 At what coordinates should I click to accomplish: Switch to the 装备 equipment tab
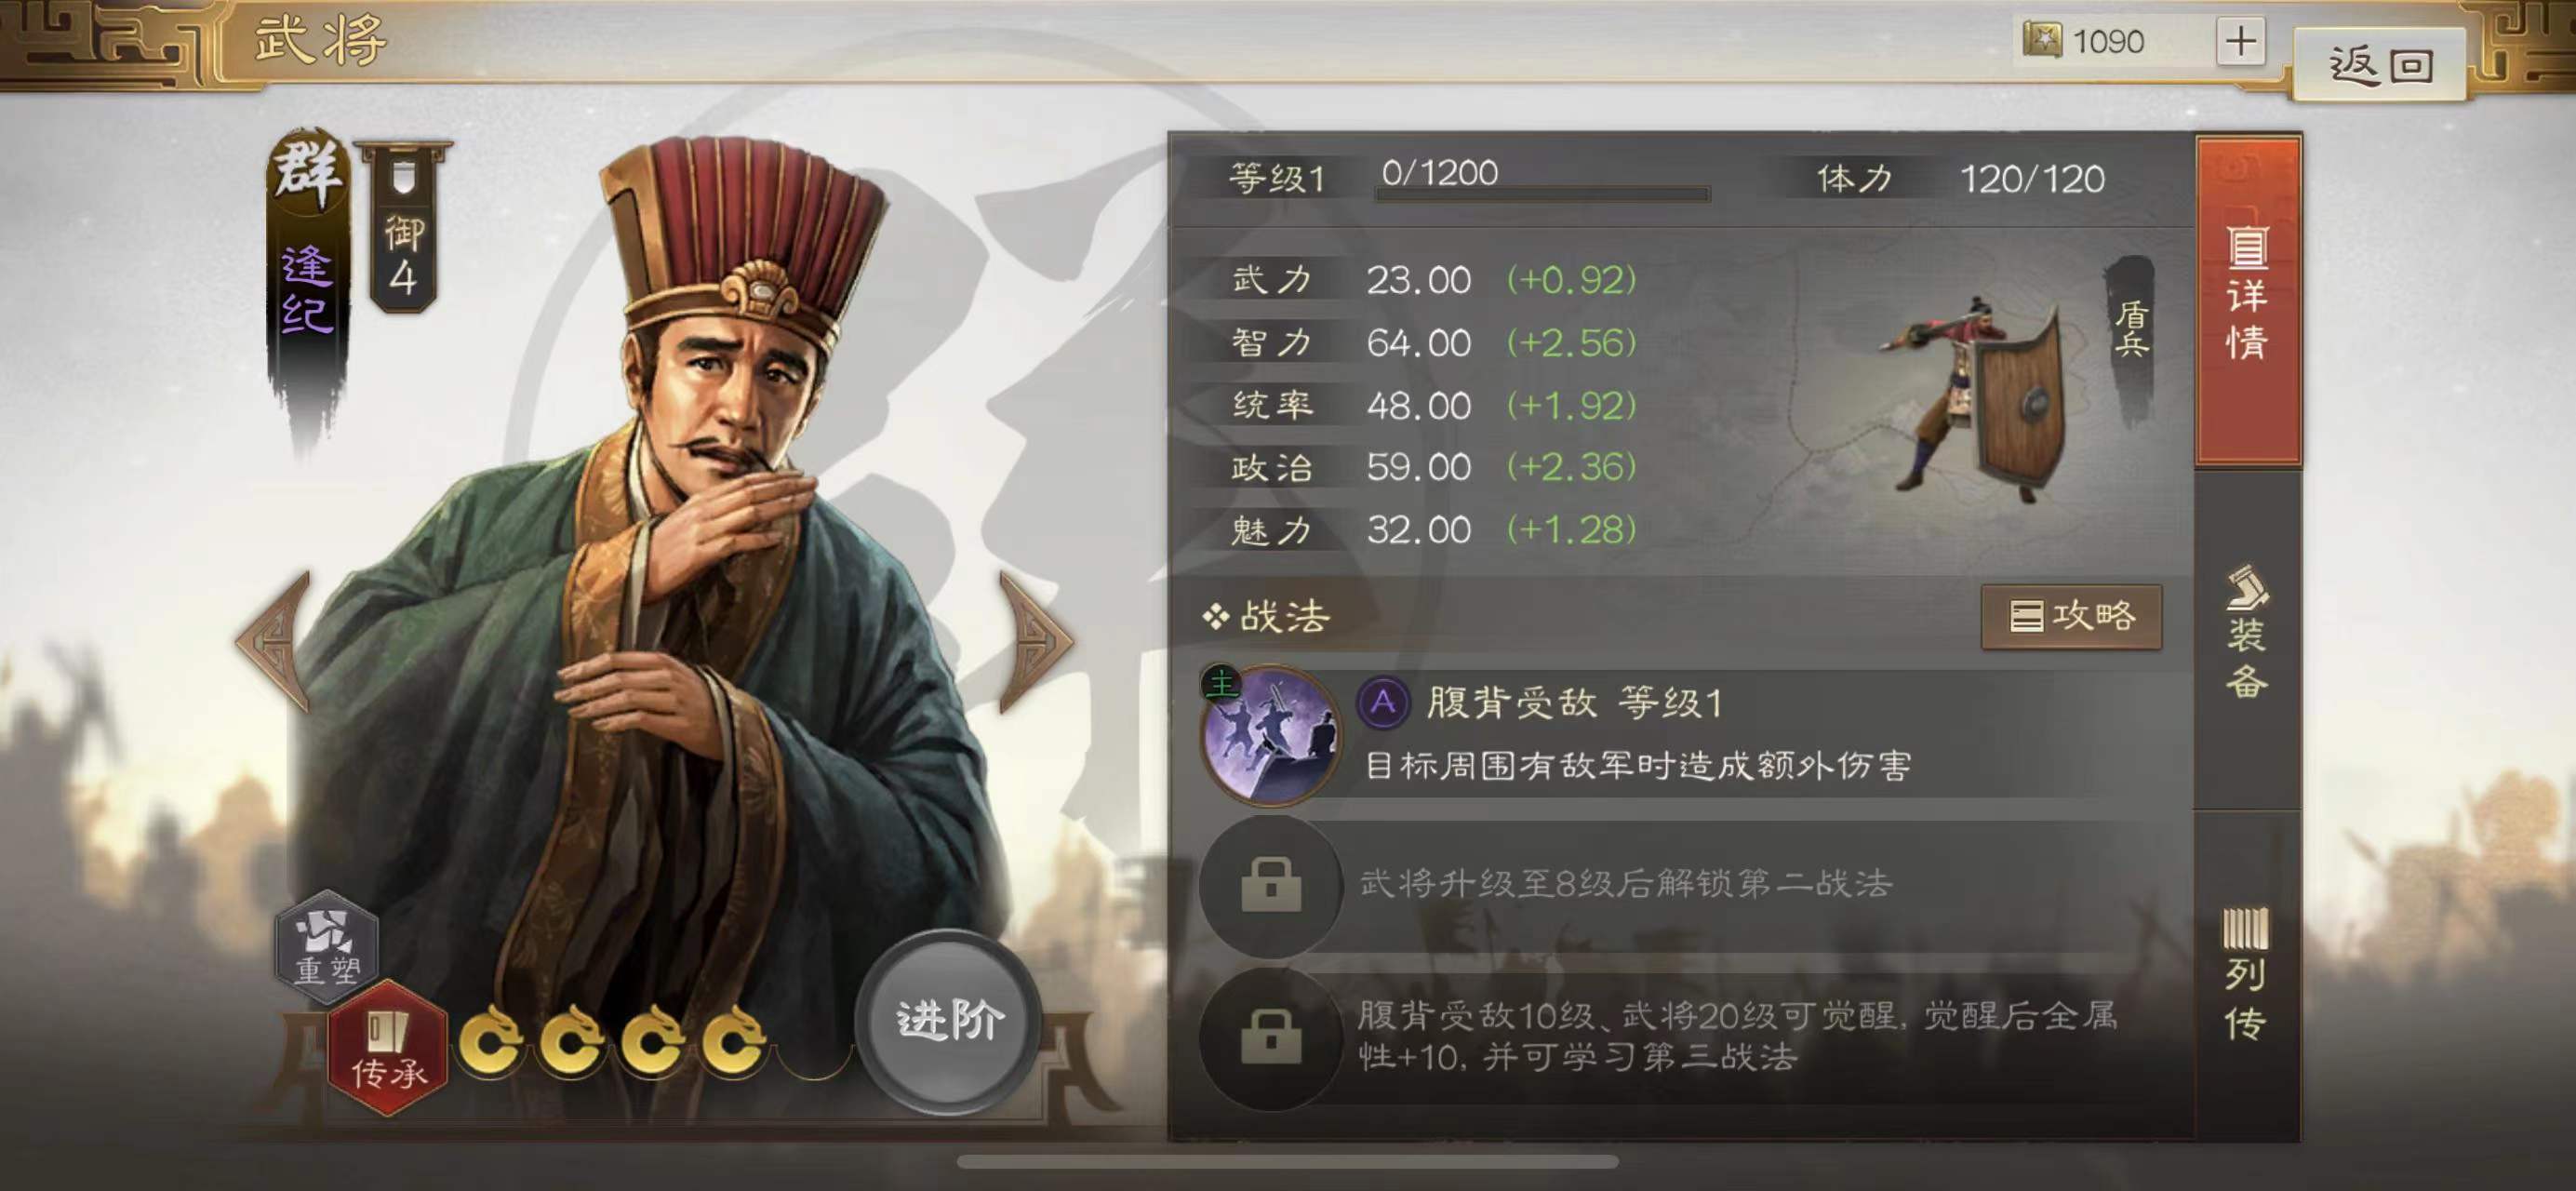(x=2247, y=635)
